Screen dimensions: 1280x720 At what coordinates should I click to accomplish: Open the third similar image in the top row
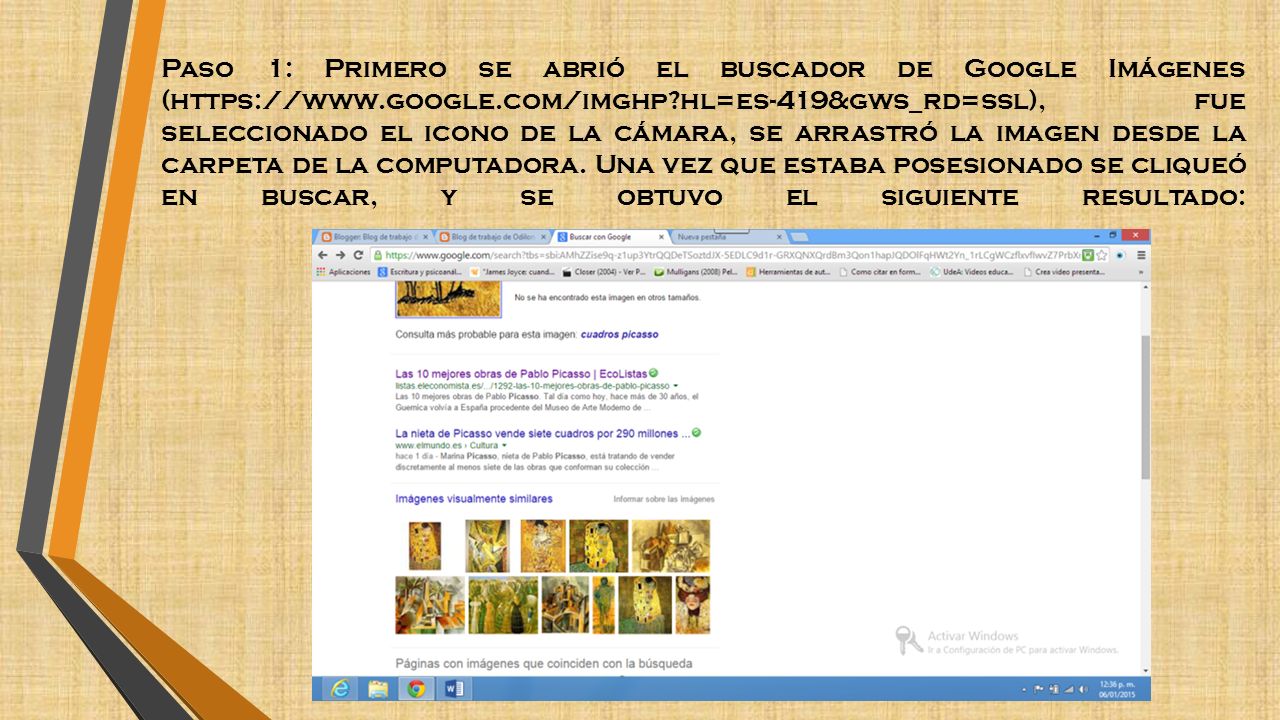[543, 546]
